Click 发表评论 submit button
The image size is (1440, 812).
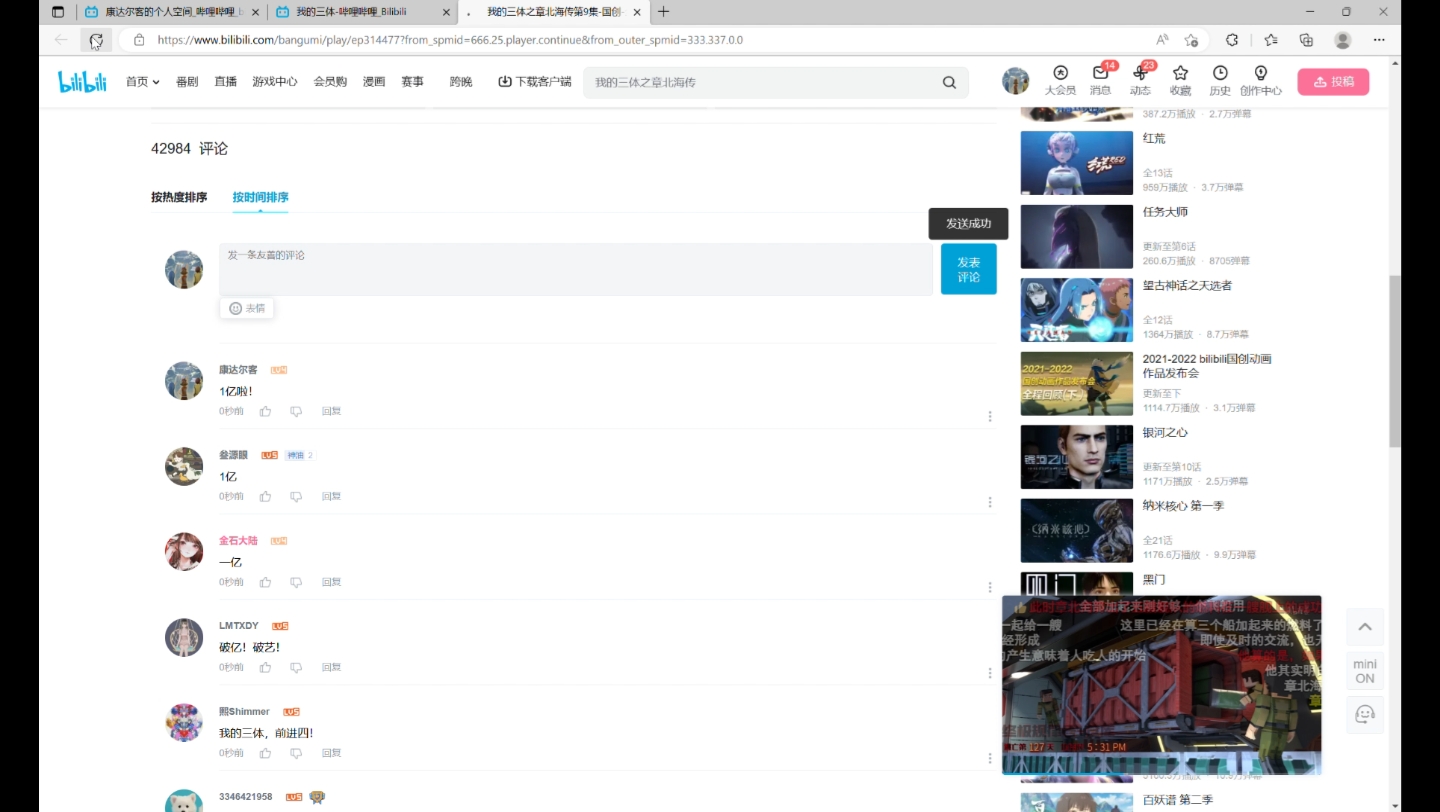pos(969,269)
